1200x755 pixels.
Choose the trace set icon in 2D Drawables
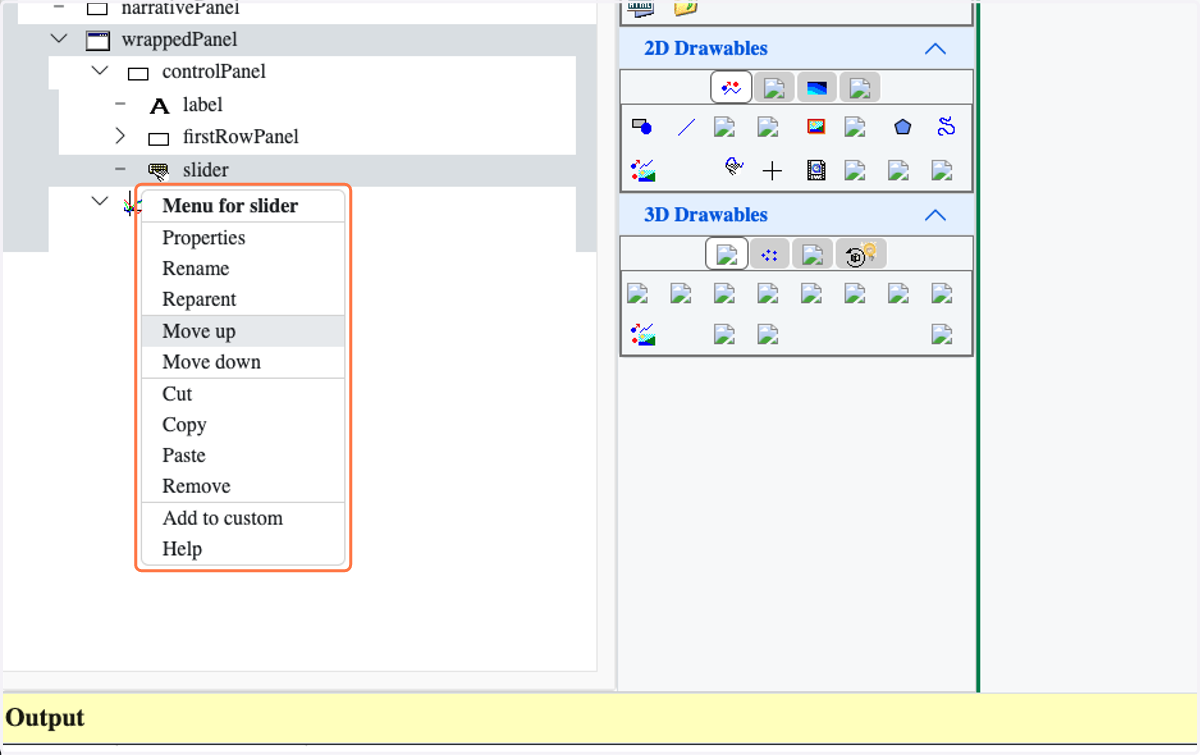(x=642, y=171)
